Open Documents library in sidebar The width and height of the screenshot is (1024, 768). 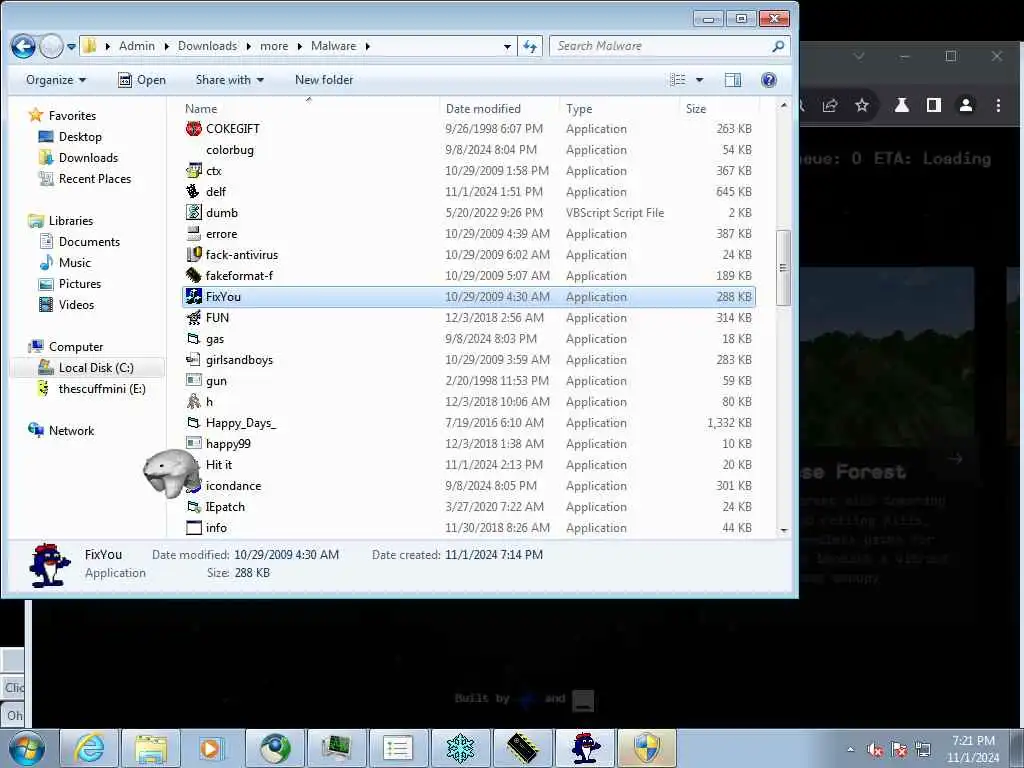(x=89, y=242)
